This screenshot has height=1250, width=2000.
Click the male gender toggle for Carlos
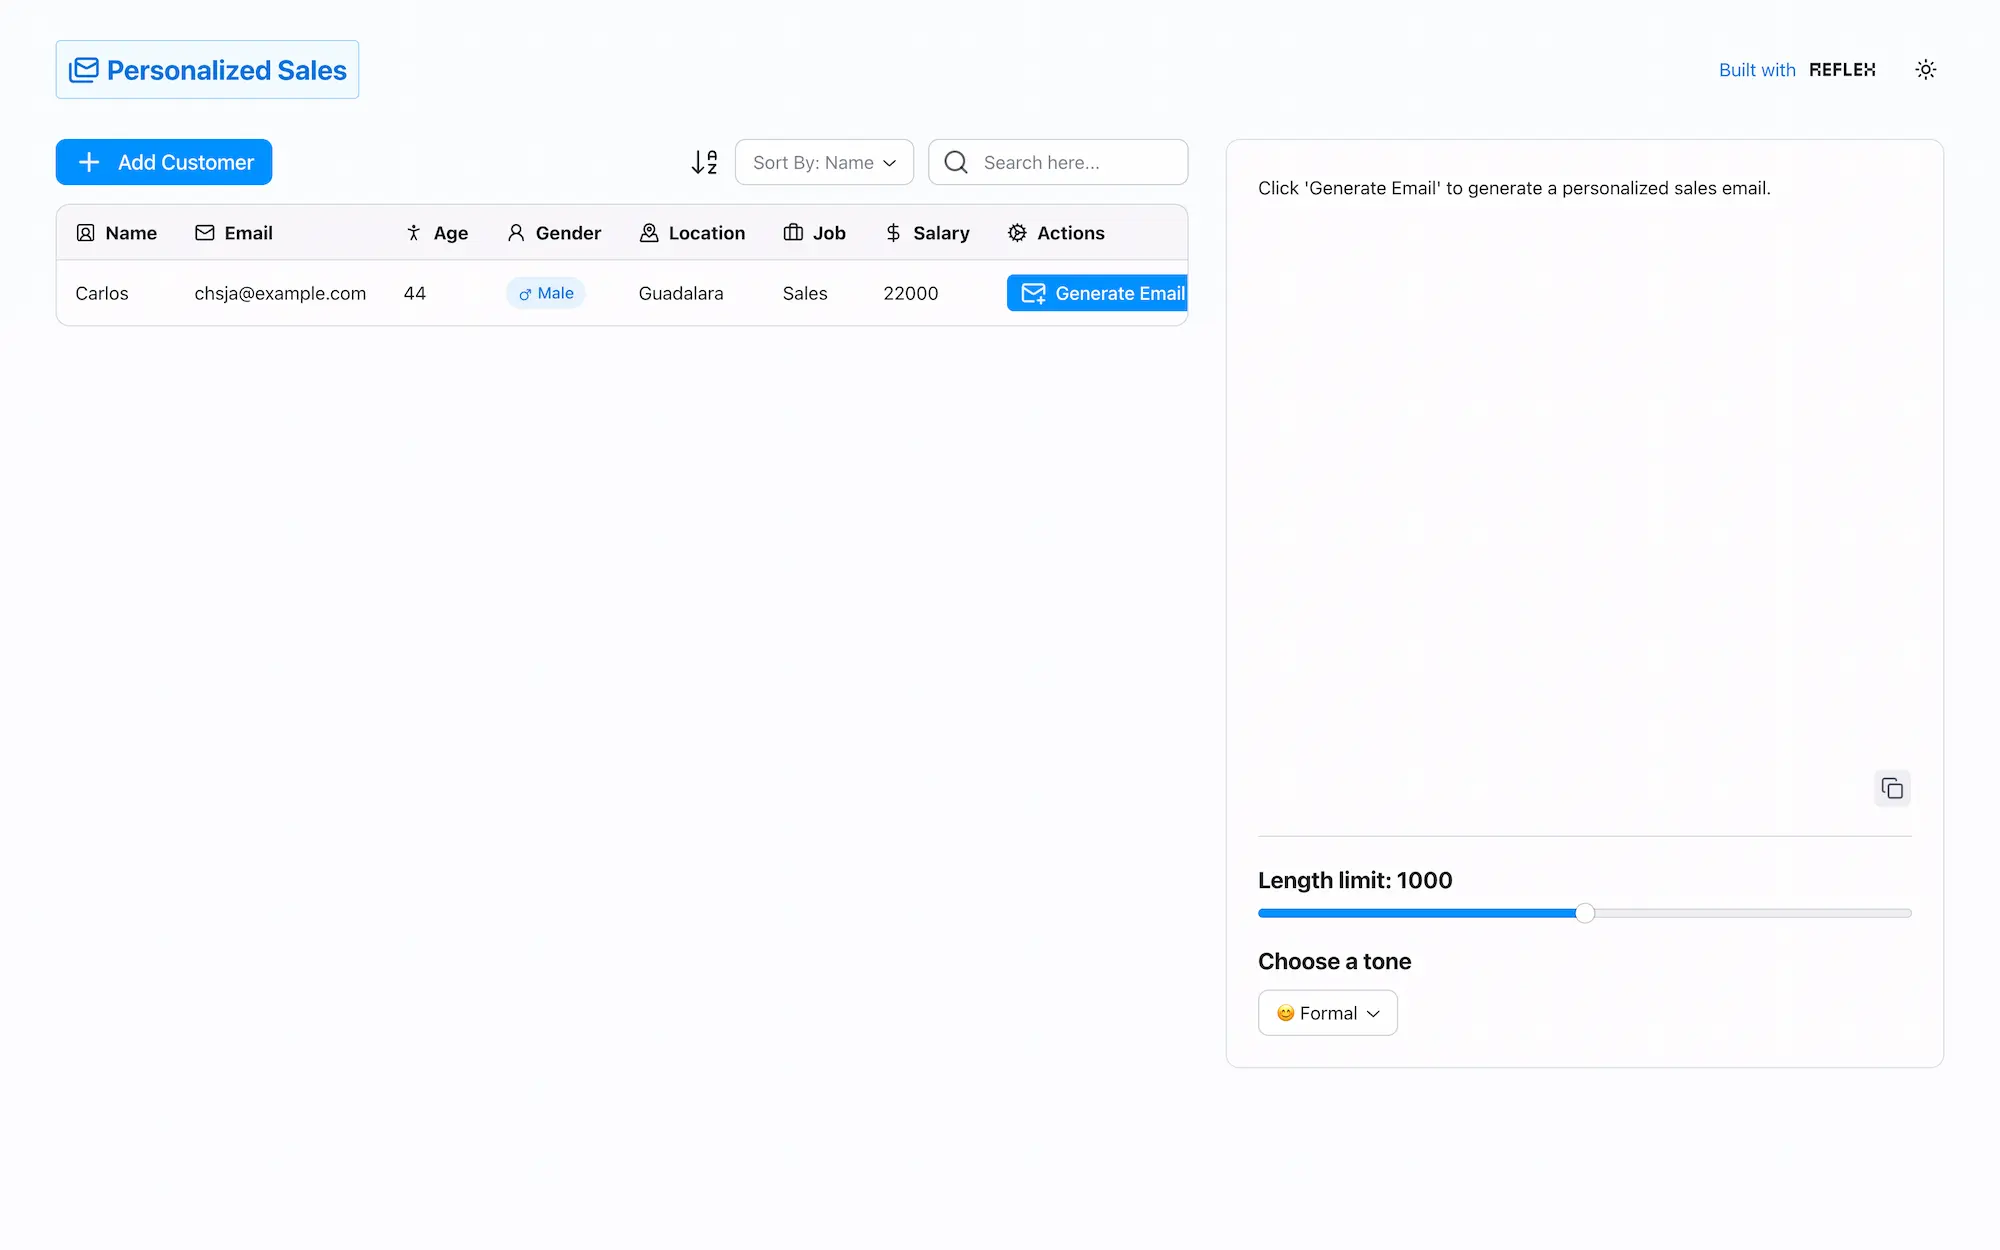click(x=547, y=292)
